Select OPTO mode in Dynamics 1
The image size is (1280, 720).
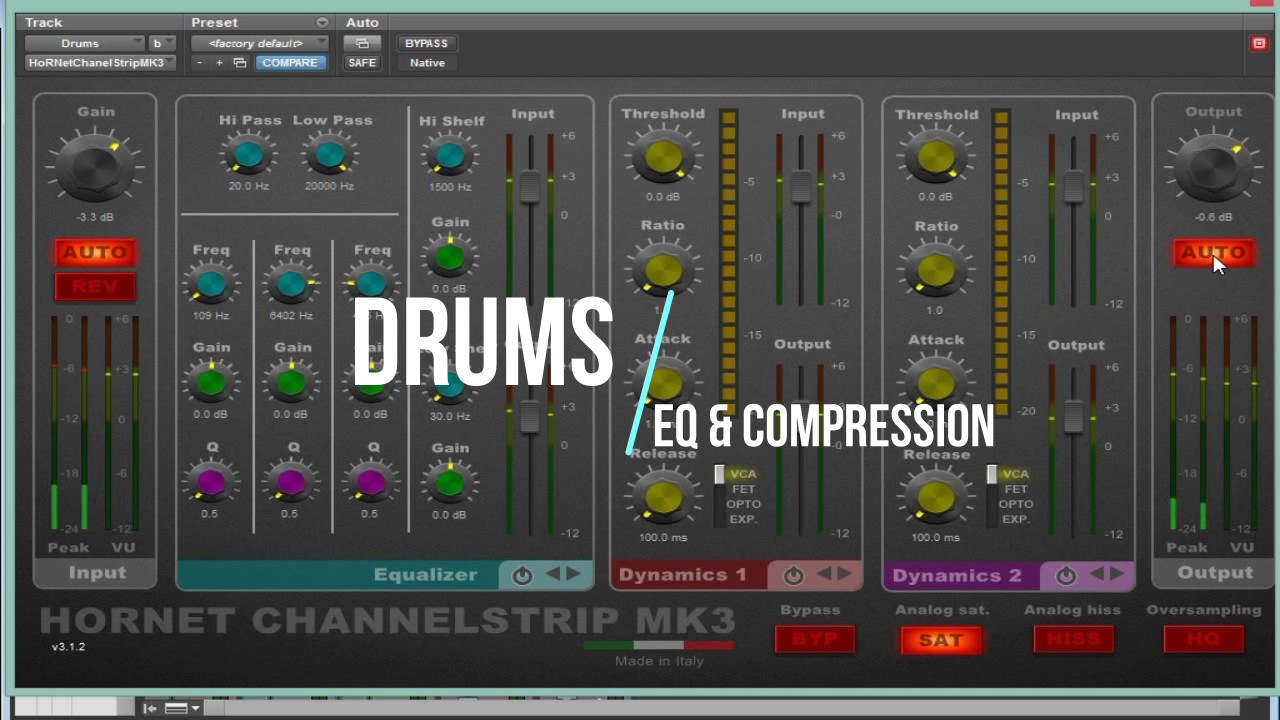tap(743, 504)
